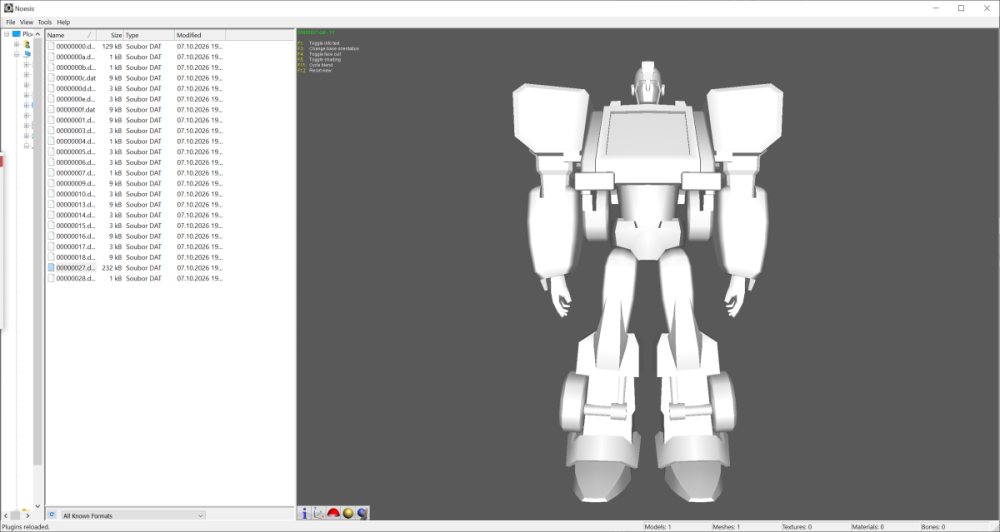Click Meshes: 1 in the status bar

pyautogui.click(x=726, y=527)
